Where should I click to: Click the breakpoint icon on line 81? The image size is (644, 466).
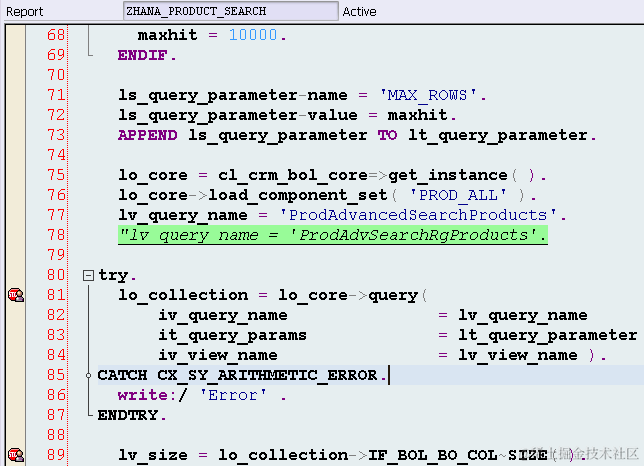[x=16, y=295]
